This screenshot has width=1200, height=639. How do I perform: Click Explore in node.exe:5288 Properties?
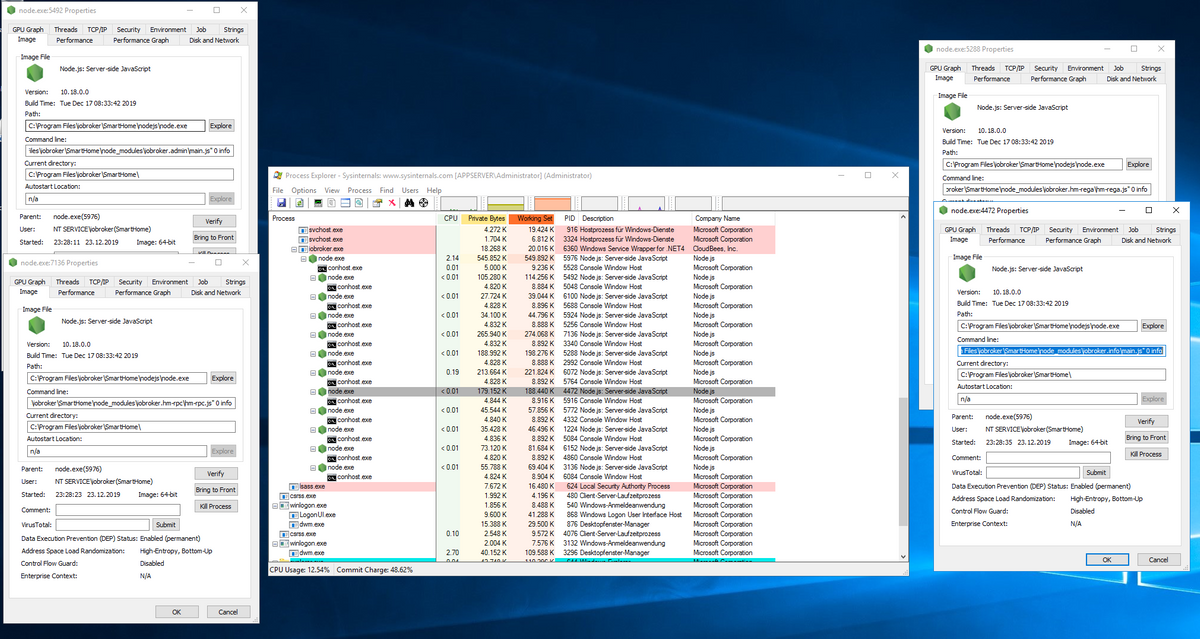1138,164
